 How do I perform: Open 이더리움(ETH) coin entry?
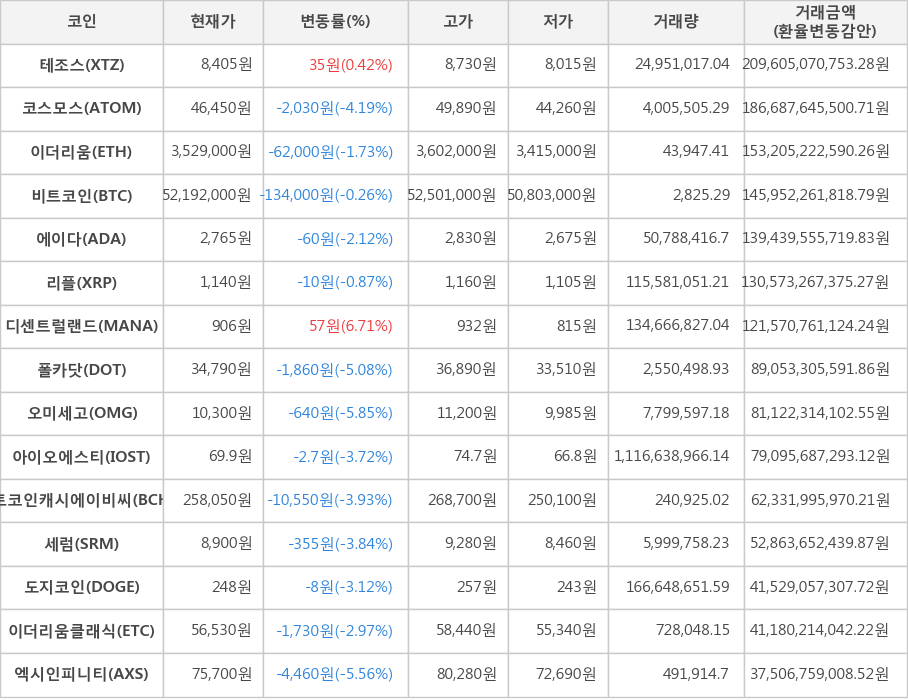(x=82, y=152)
